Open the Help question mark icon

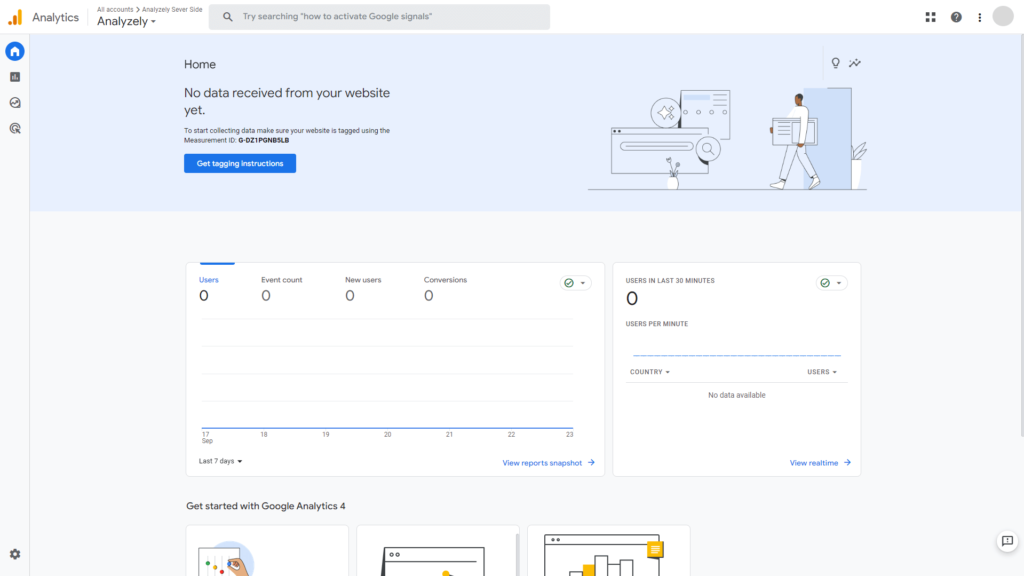[956, 17]
